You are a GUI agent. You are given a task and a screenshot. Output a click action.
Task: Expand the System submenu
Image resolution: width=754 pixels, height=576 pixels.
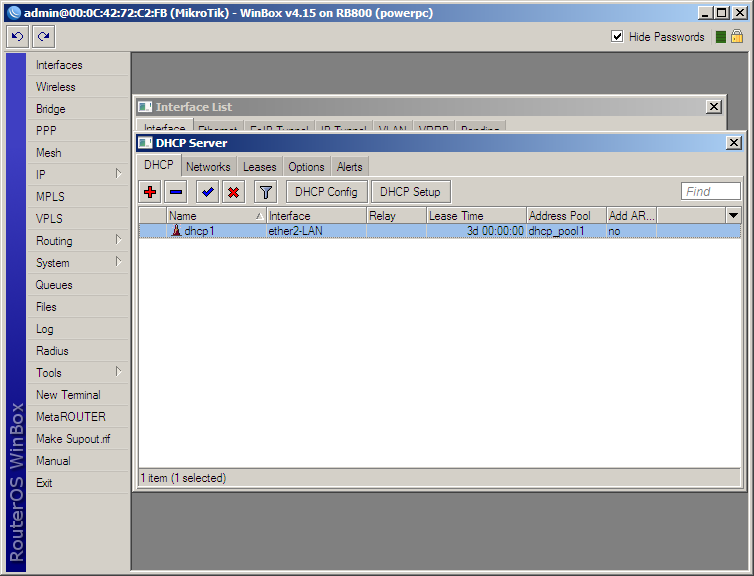click(x=119, y=262)
